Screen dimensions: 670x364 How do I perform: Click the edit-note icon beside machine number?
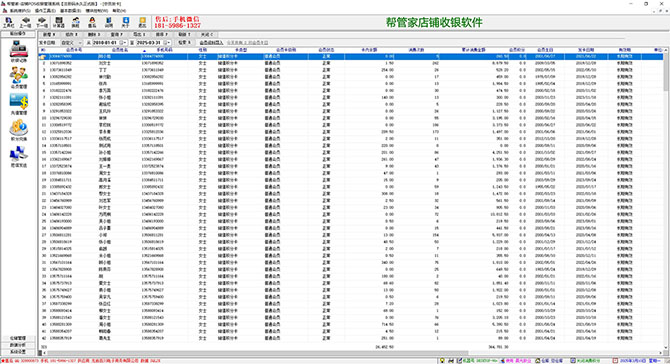460,361
